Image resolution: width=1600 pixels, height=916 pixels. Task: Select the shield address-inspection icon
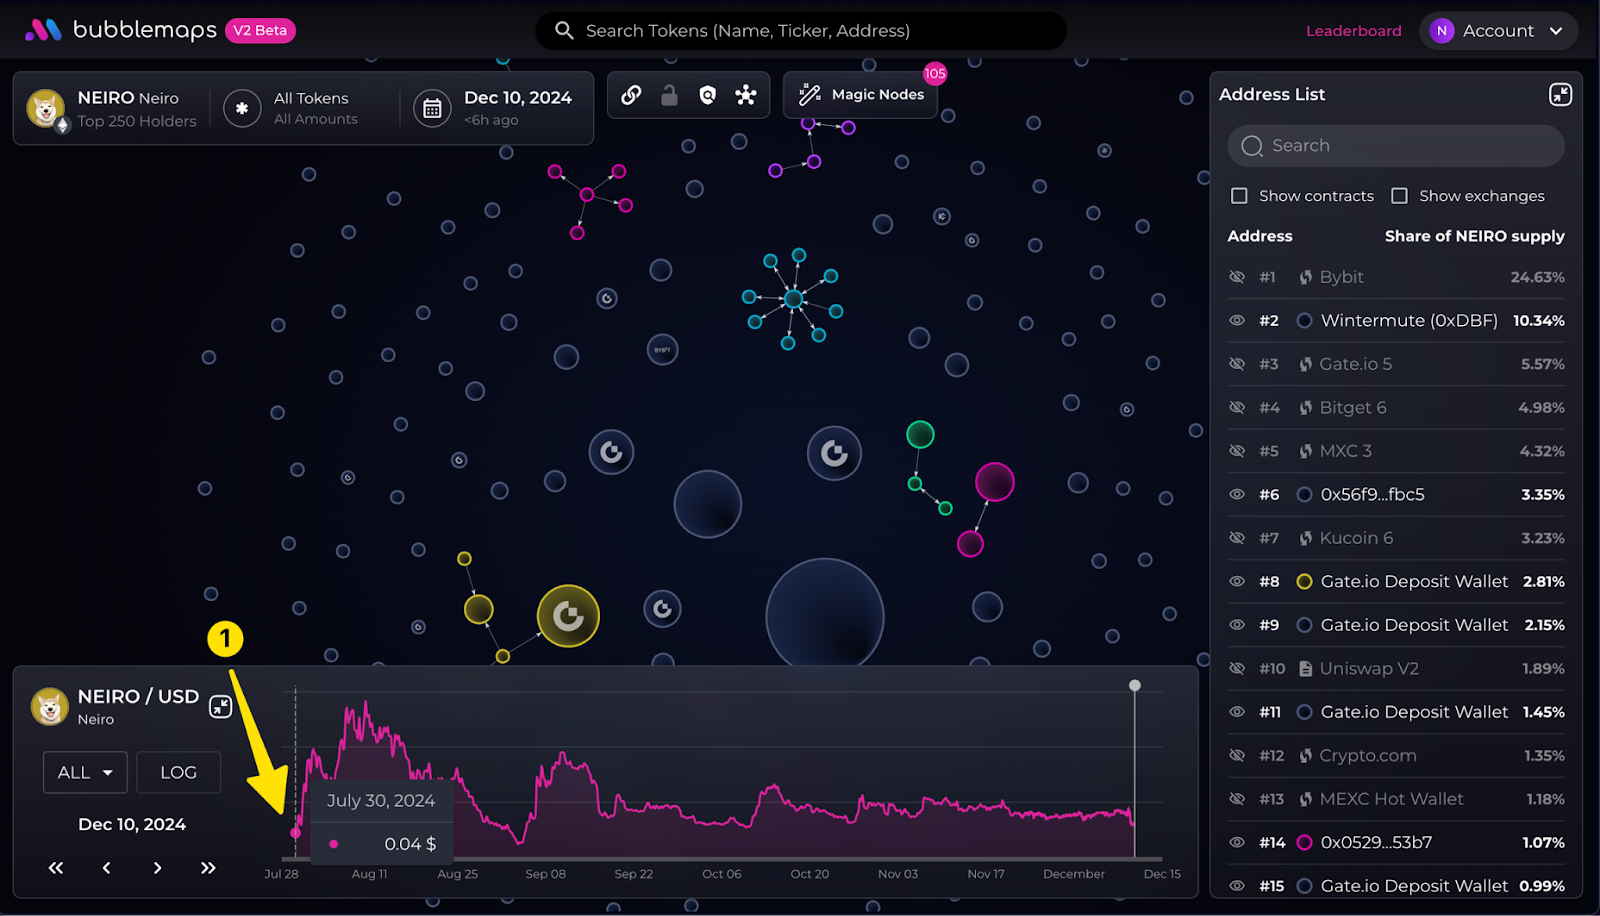click(x=708, y=95)
